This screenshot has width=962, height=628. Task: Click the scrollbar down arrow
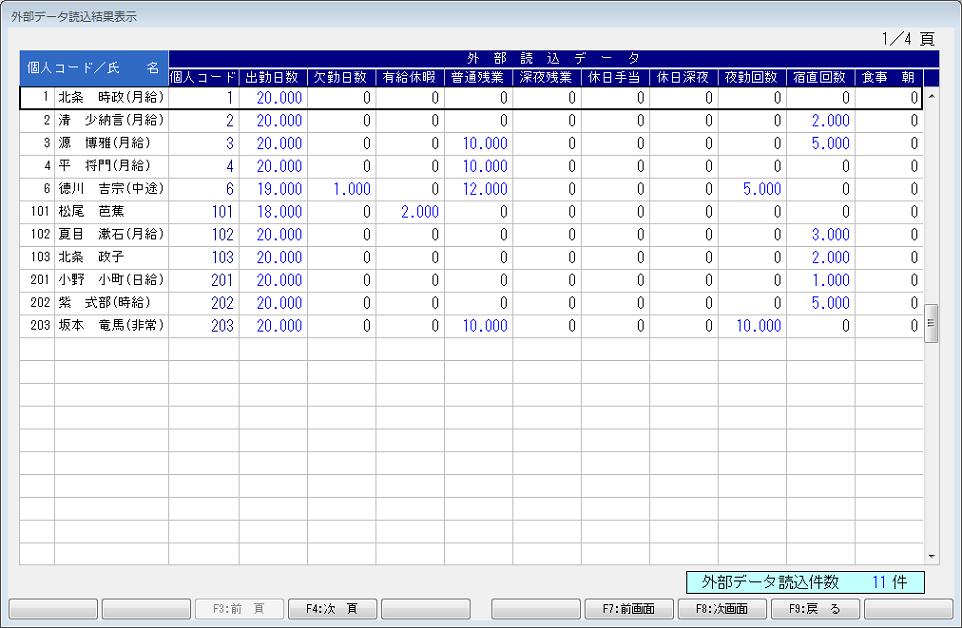click(932, 556)
